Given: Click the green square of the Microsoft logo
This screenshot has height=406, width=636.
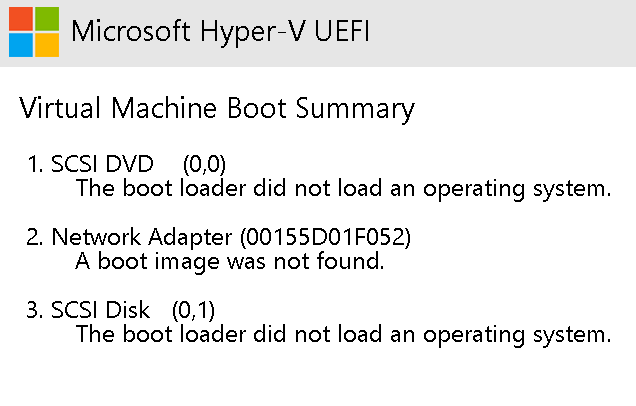Looking at the screenshot, I should click(46, 19).
